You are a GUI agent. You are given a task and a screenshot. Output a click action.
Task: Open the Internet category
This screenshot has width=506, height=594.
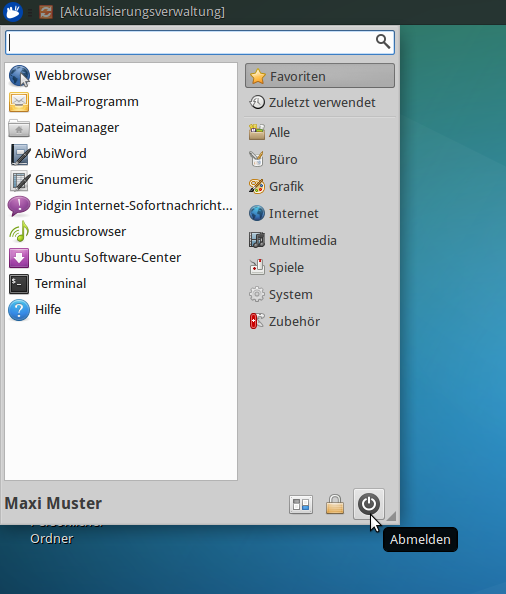point(320,214)
